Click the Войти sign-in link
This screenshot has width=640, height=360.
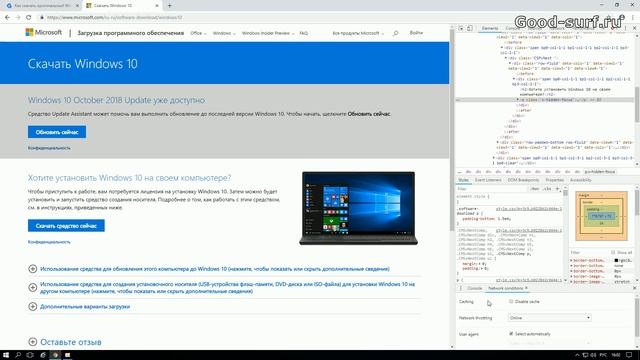416,33
